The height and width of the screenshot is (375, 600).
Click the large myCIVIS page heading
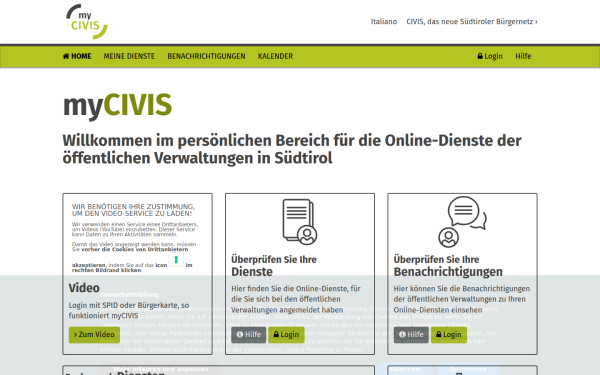pos(117,105)
